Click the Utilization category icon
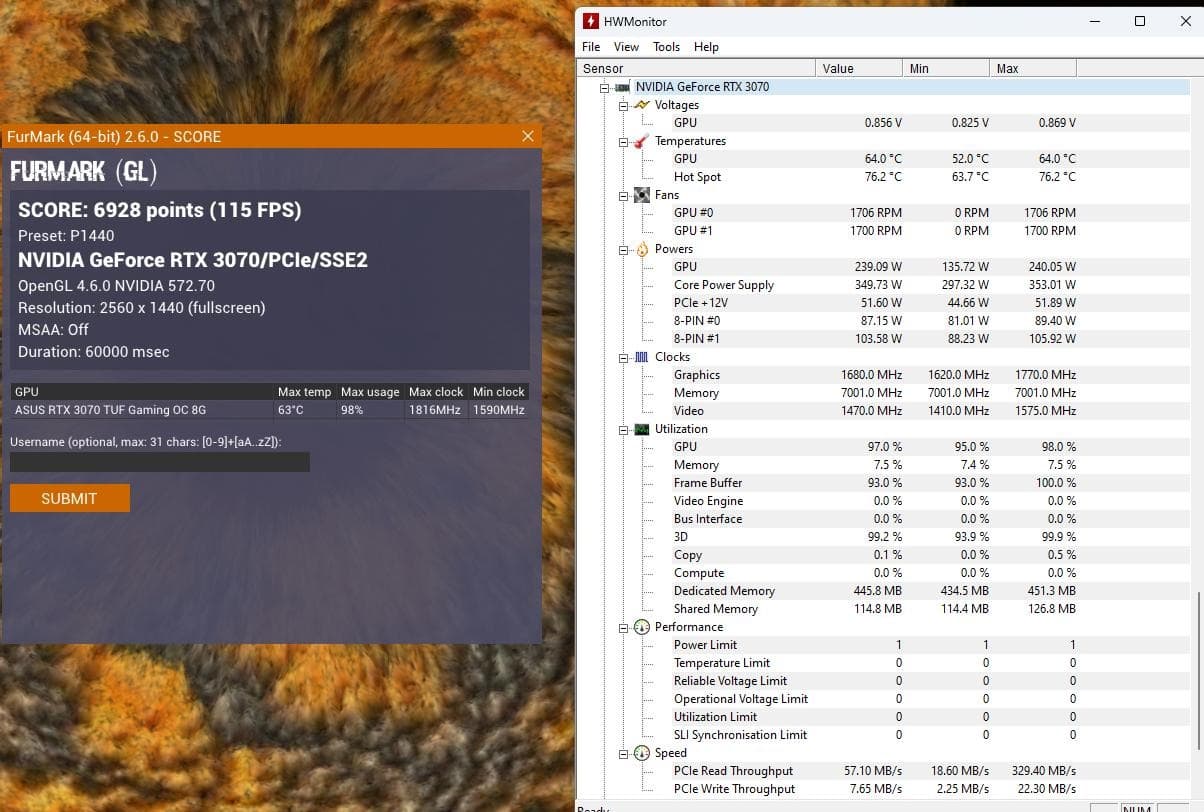1204x812 pixels. click(x=642, y=429)
